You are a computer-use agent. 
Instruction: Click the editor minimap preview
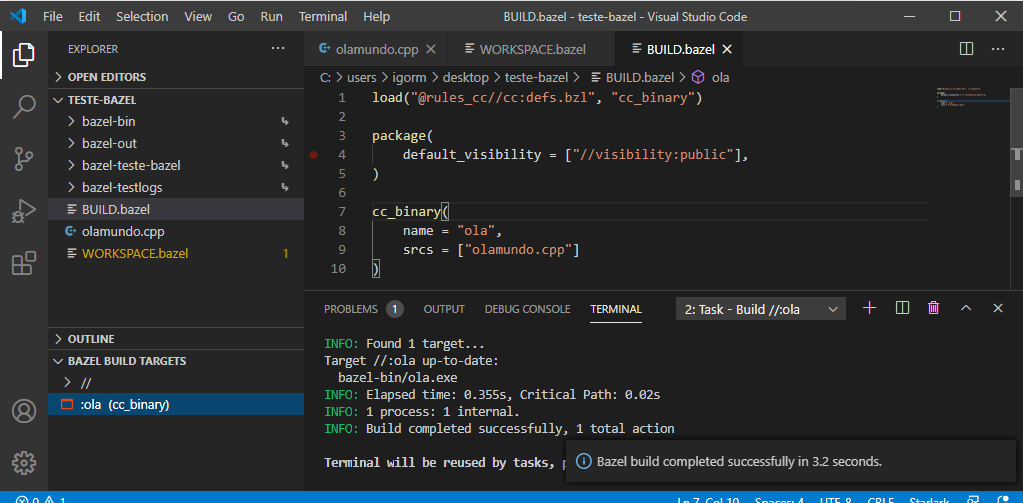click(x=972, y=98)
